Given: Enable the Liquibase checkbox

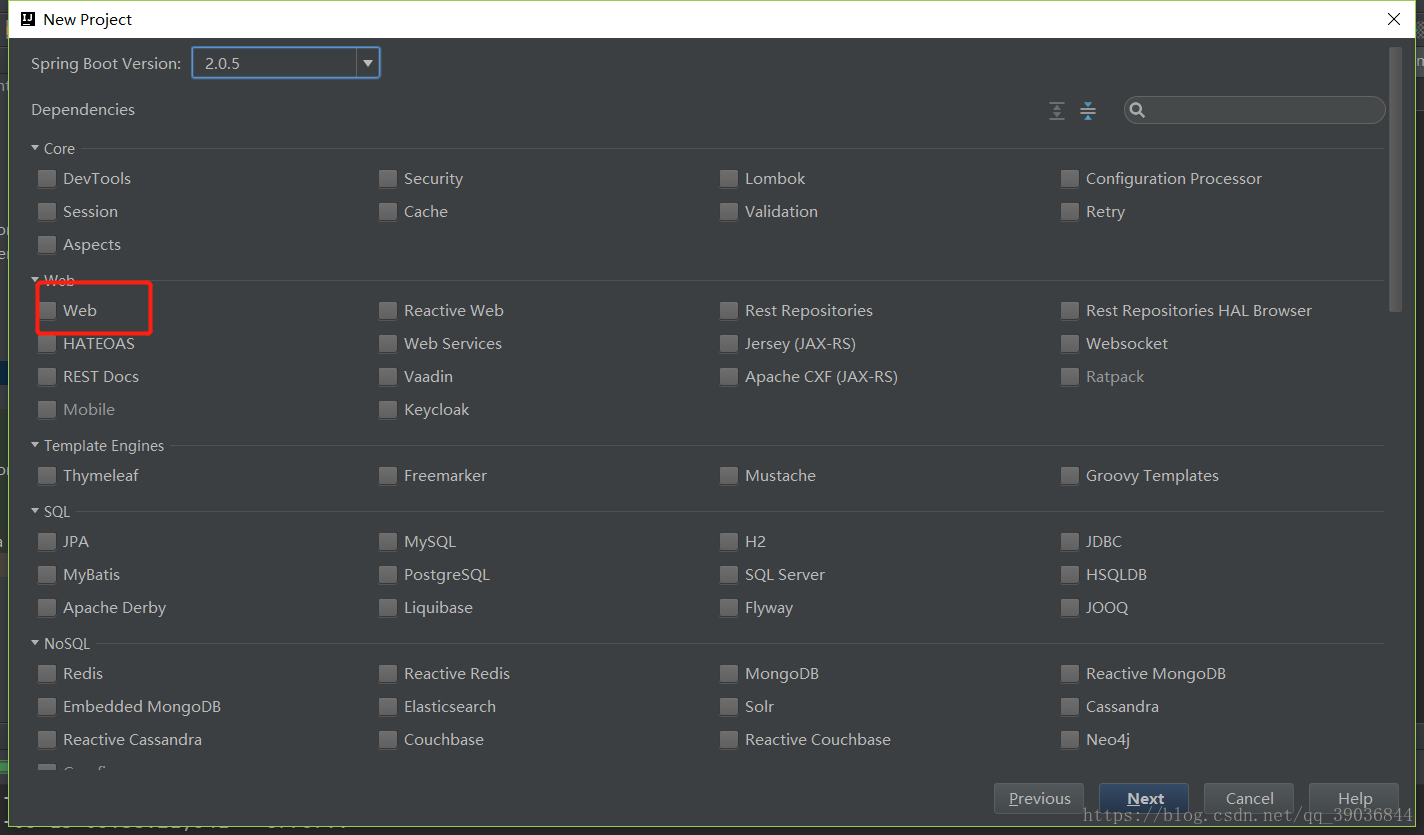Looking at the screenshot, I should click(388, 608).
